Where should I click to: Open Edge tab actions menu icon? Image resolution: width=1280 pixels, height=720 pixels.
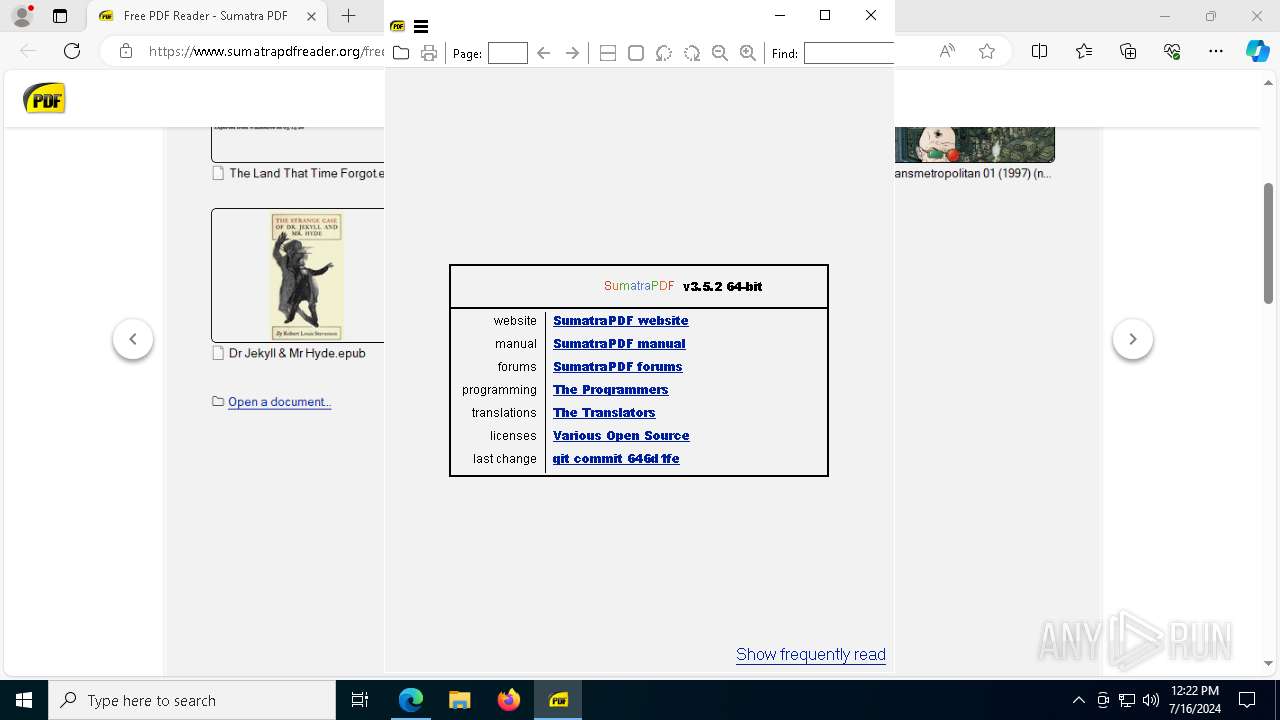point(60,16)
